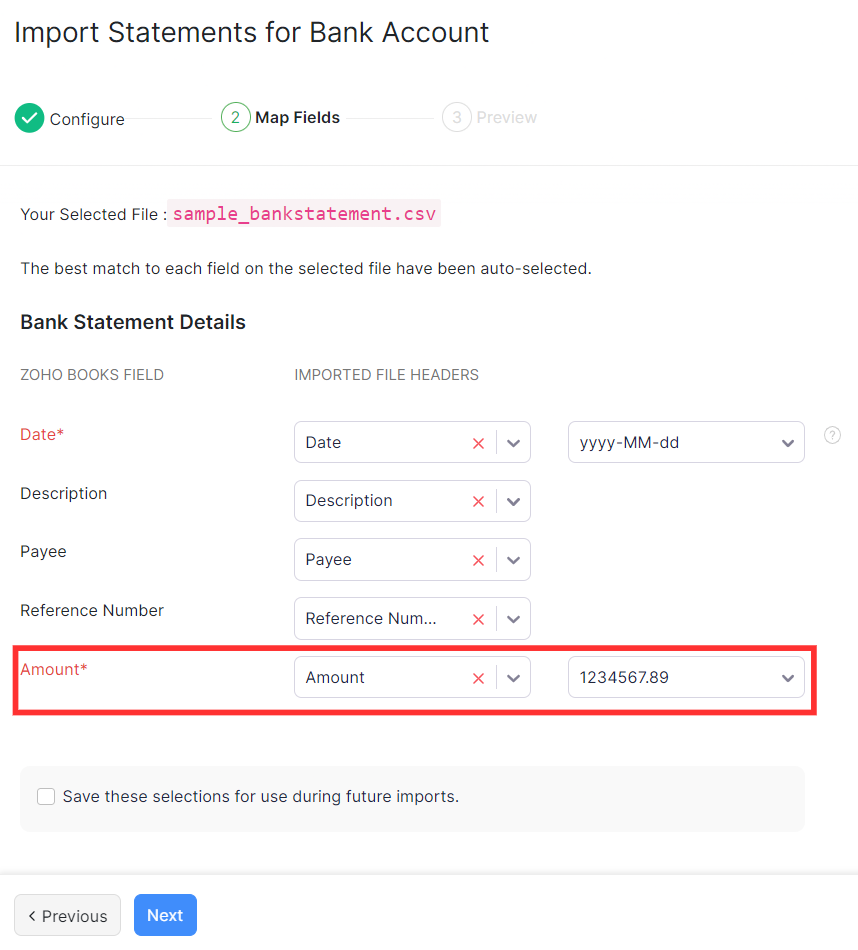
Task: Open the yyyy-MM-dd date format dropdown
Action: (x=686, y=442)
